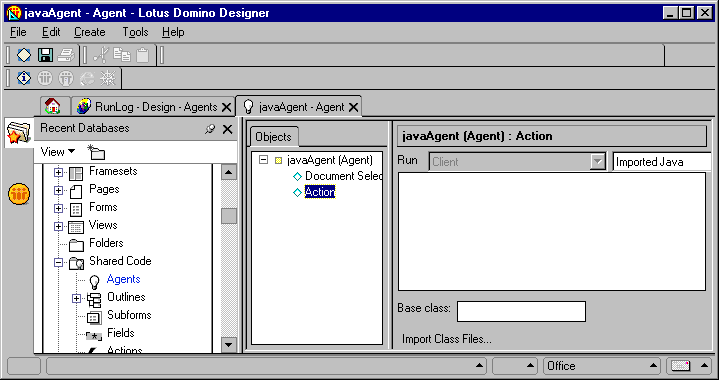This screenshot has height=380, width=719.
Task: Click the Outlines icon in tree
Action: point(94,299)
